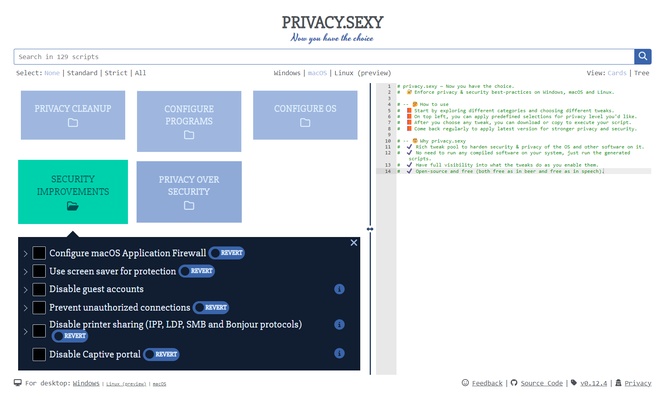Download desktop version for Windows
Image resolution: width=665 pixels, height=400 pixels.
coord(86,383)
